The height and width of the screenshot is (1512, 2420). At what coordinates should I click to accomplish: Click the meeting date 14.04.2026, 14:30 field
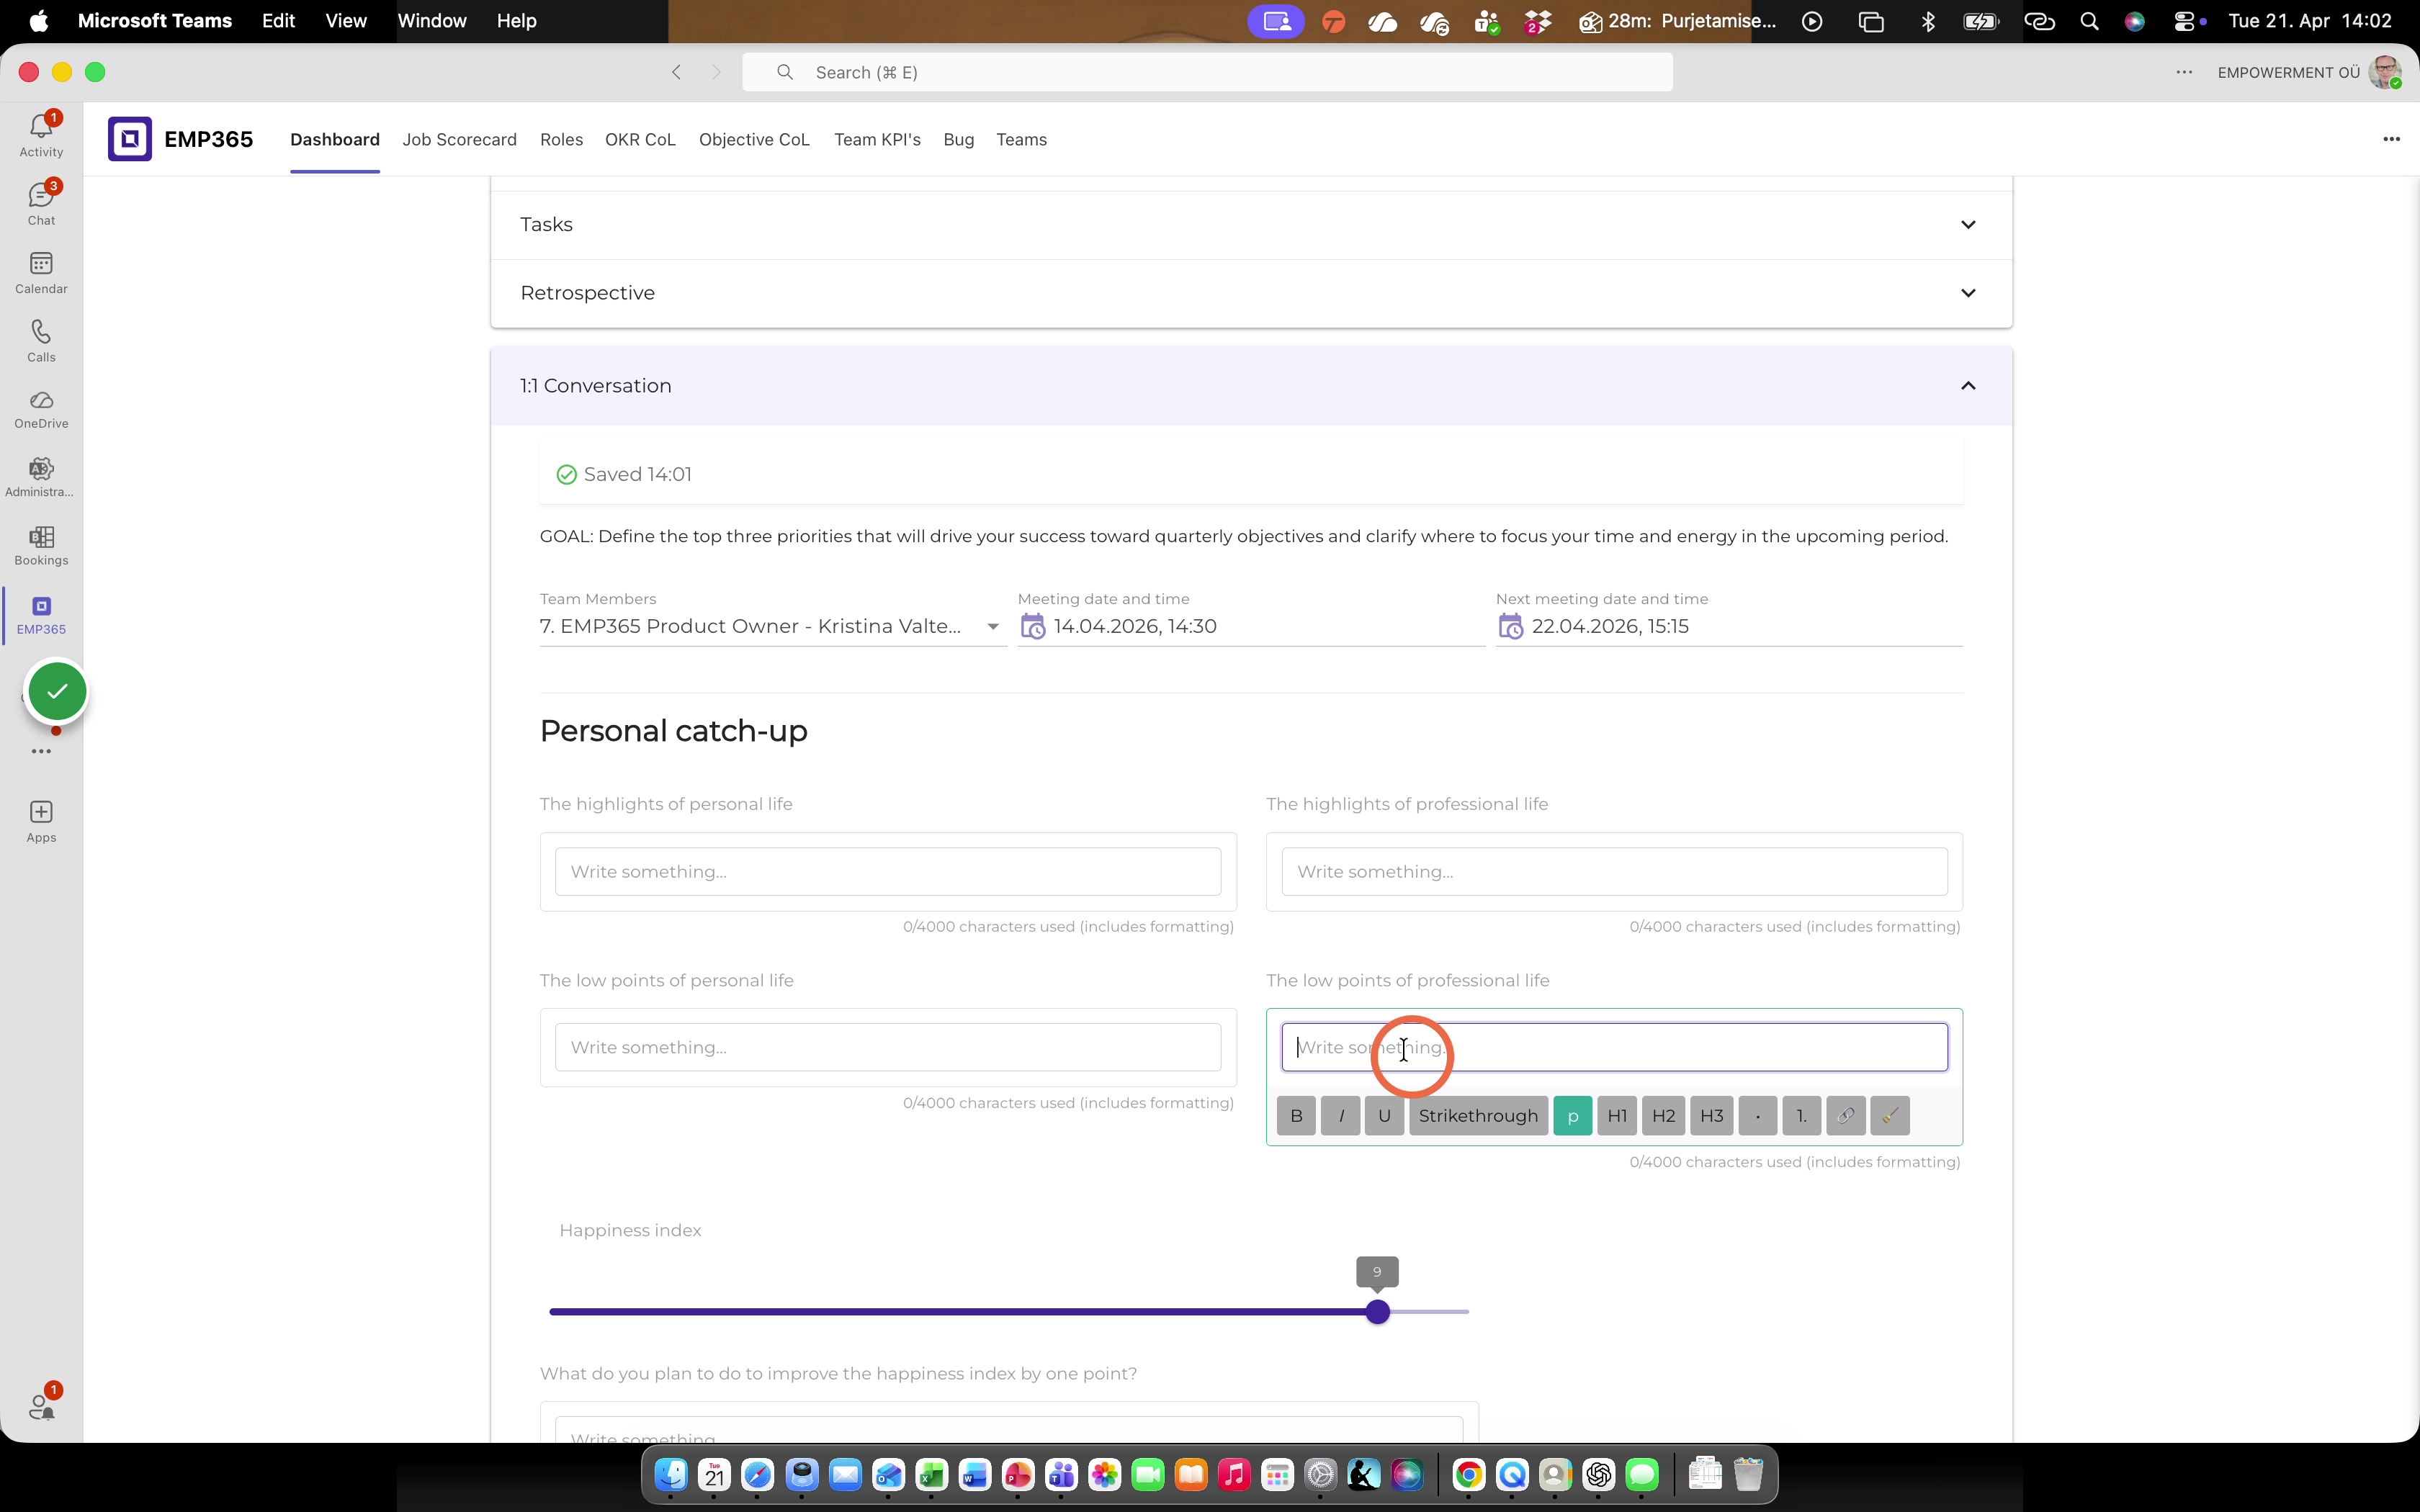(x=1251, y=627)
